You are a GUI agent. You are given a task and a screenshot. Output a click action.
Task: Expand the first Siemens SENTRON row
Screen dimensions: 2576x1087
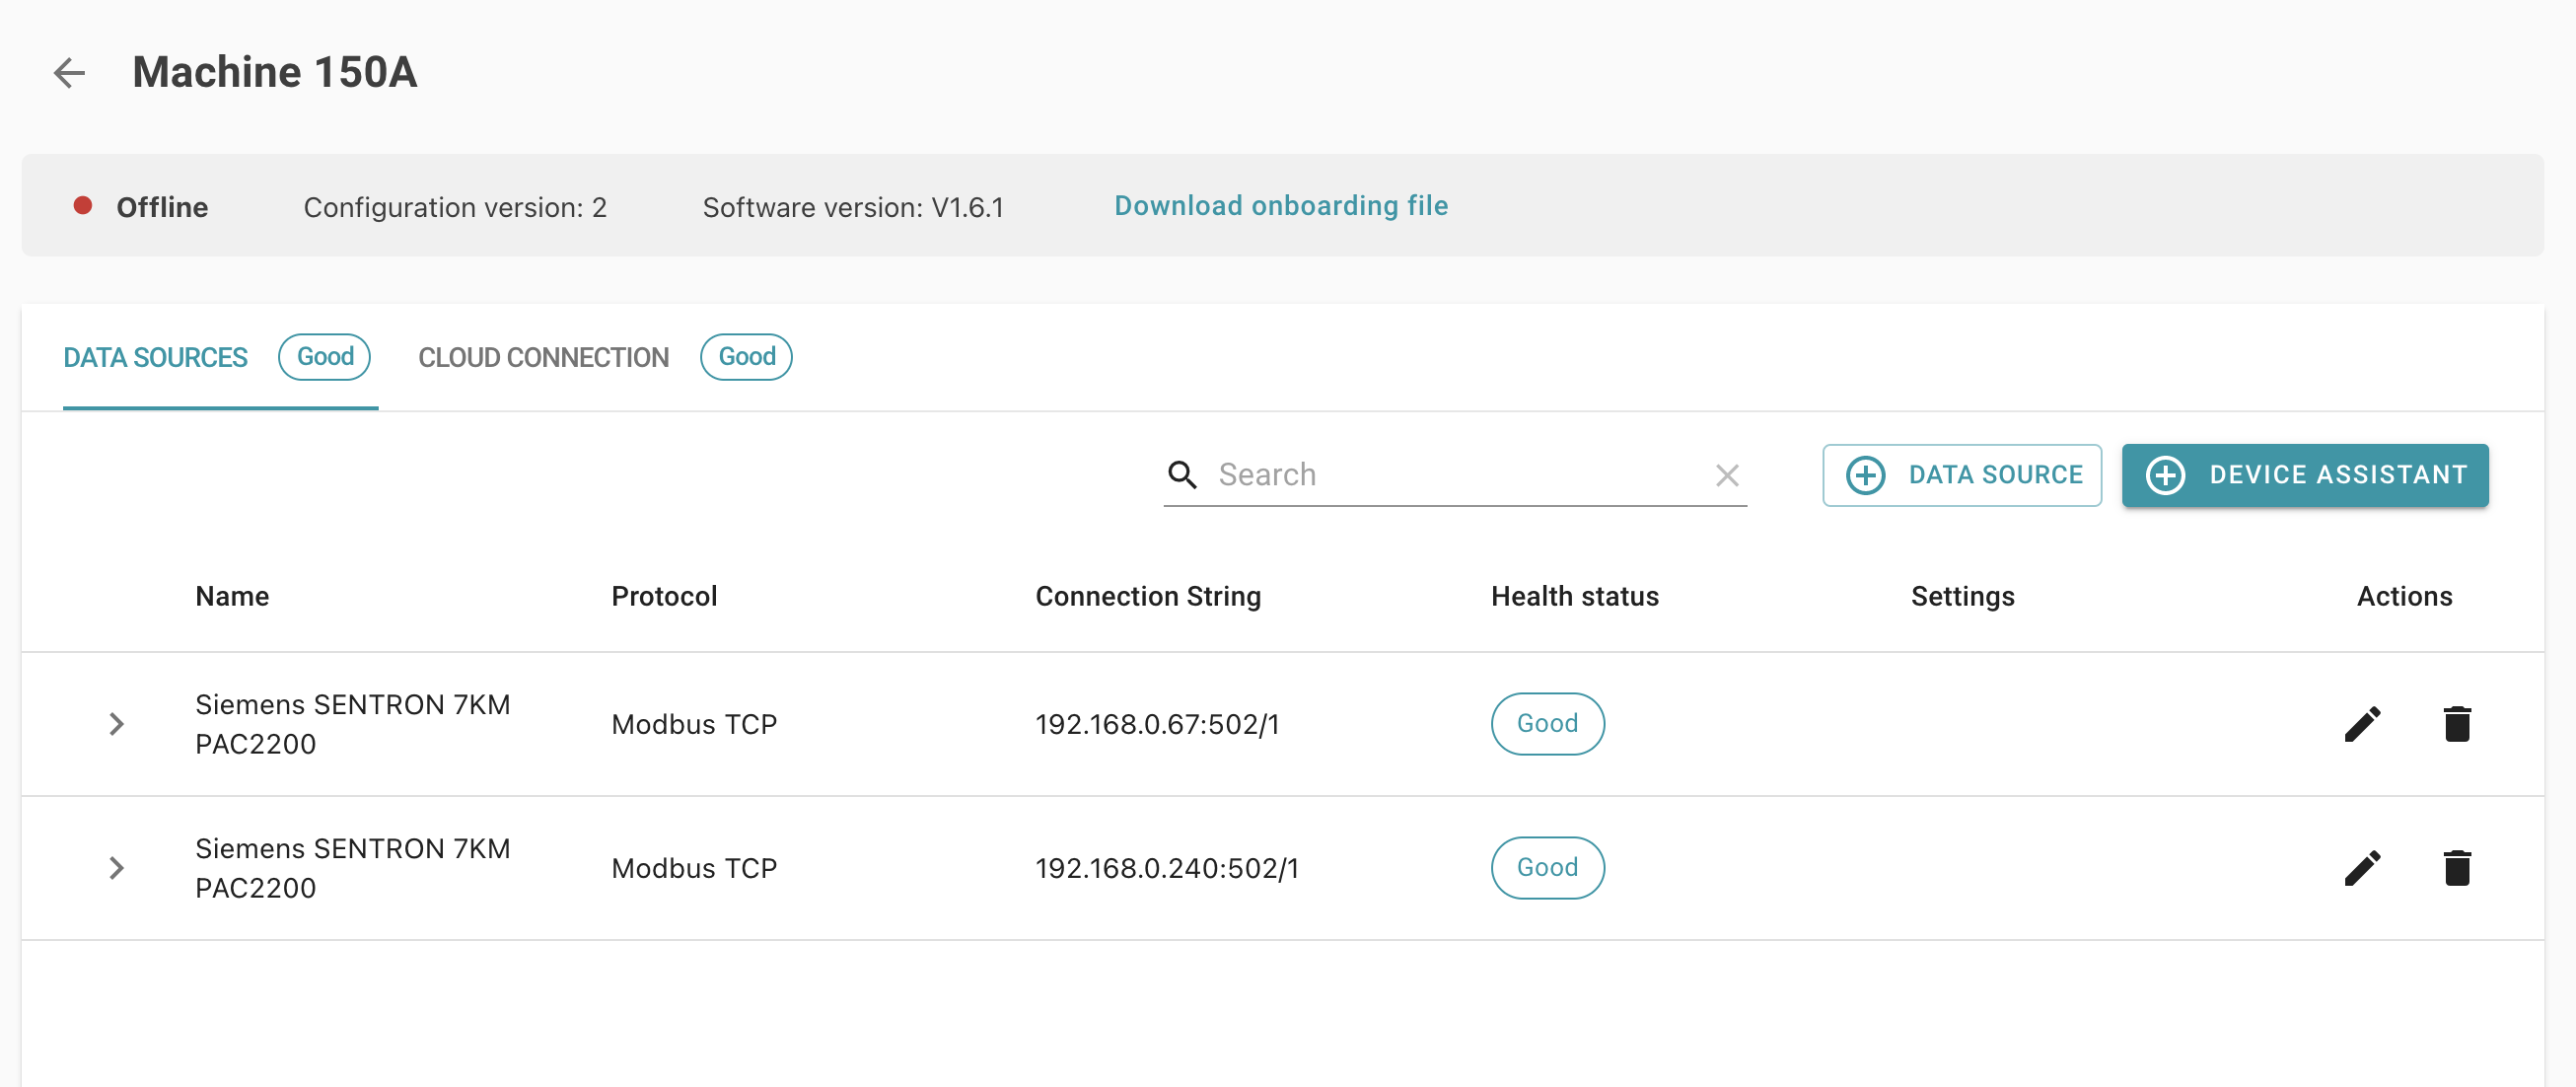(116, 724)
